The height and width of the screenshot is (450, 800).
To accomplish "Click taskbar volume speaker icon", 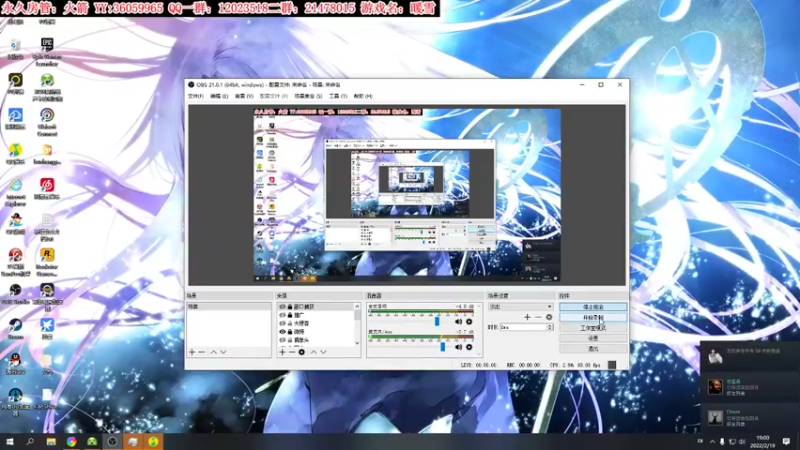I will pos(742,442).
